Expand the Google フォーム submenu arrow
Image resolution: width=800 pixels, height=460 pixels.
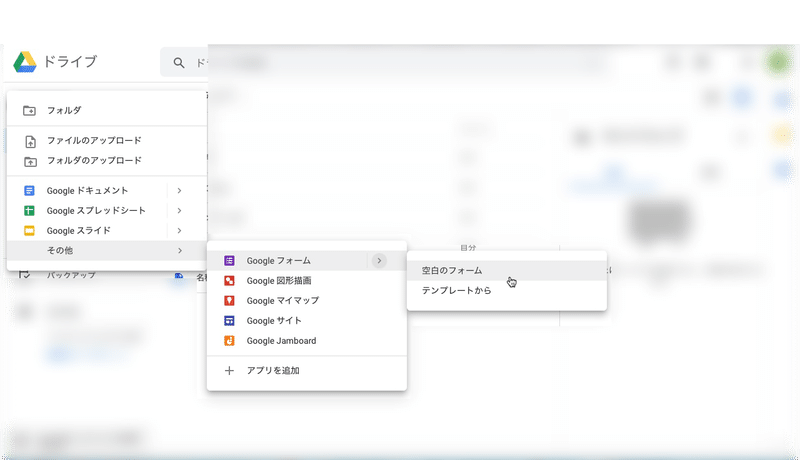[x=379, y=261]
